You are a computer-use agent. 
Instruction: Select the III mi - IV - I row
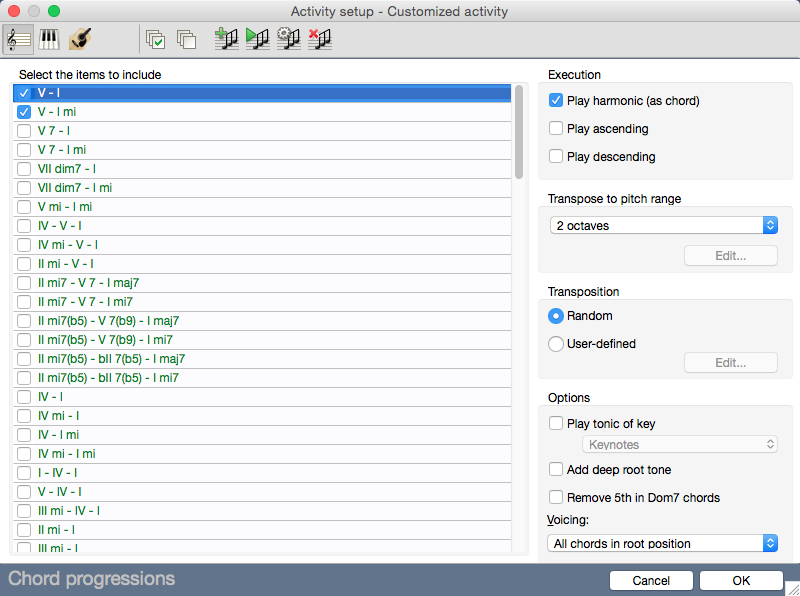tap(262, 511)
